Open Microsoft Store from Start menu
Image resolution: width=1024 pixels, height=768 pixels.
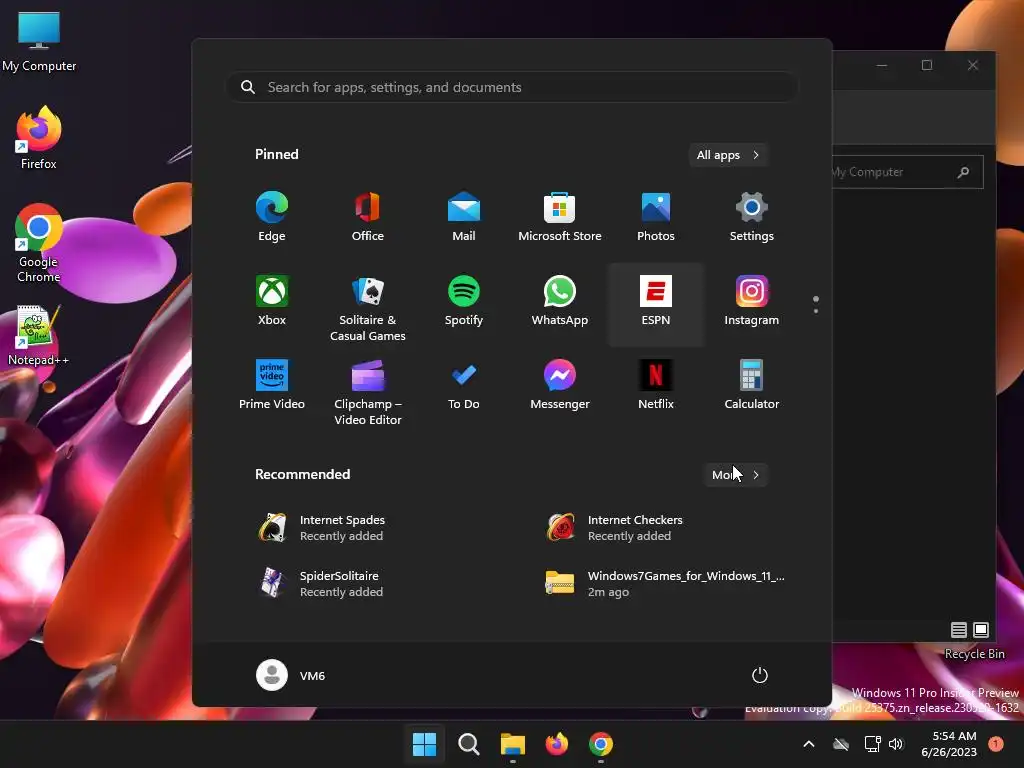(560, 217)
